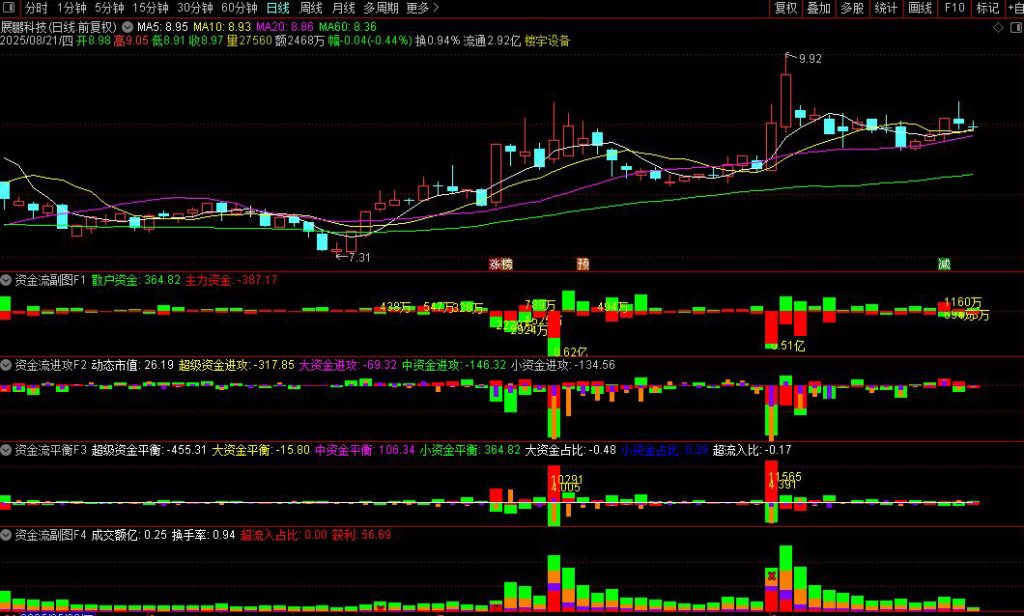This screenshot has width=1024, height=616.
Task: Click the 标记 mark button
Action: [x=987, y=8]
